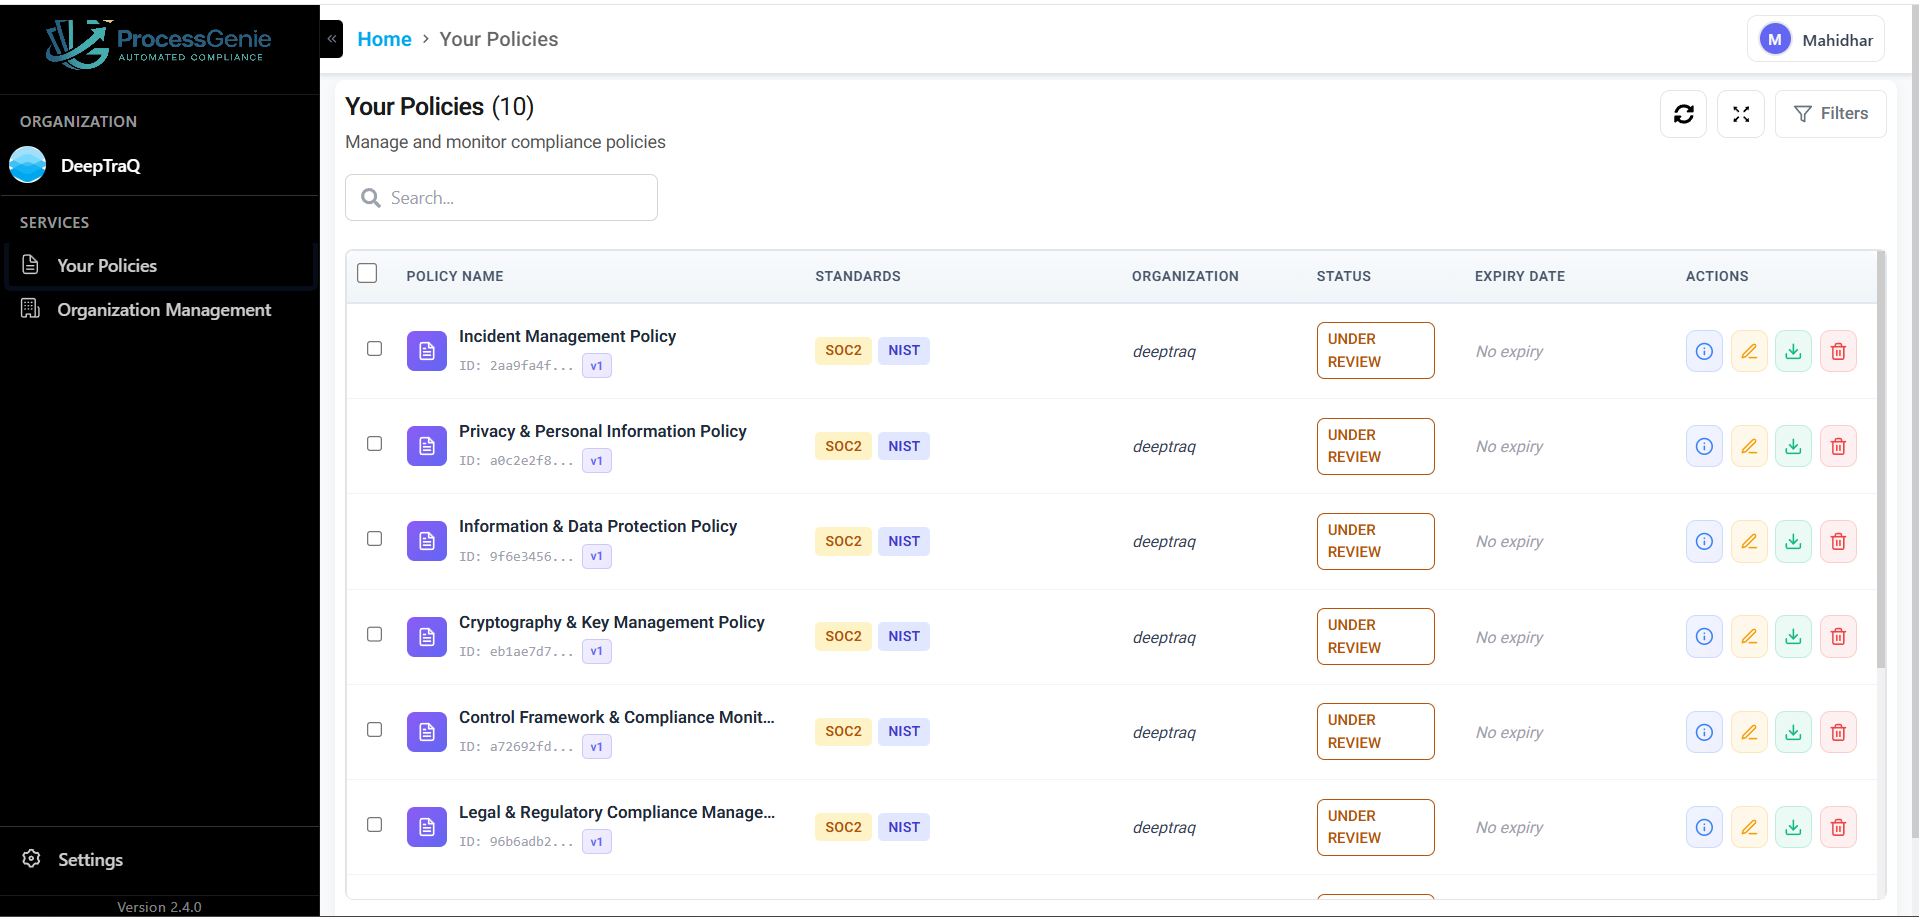Viewport: 1919px width, 917px height.
Task: Edit Privacy & Personal Information Policy
Action: click(x=1749, y=446)
